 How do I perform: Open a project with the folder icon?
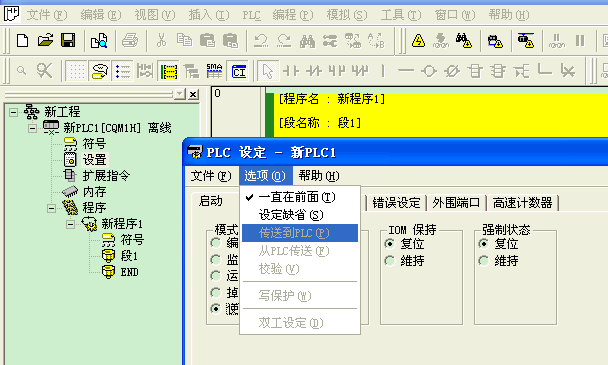[x=45, y=40]
